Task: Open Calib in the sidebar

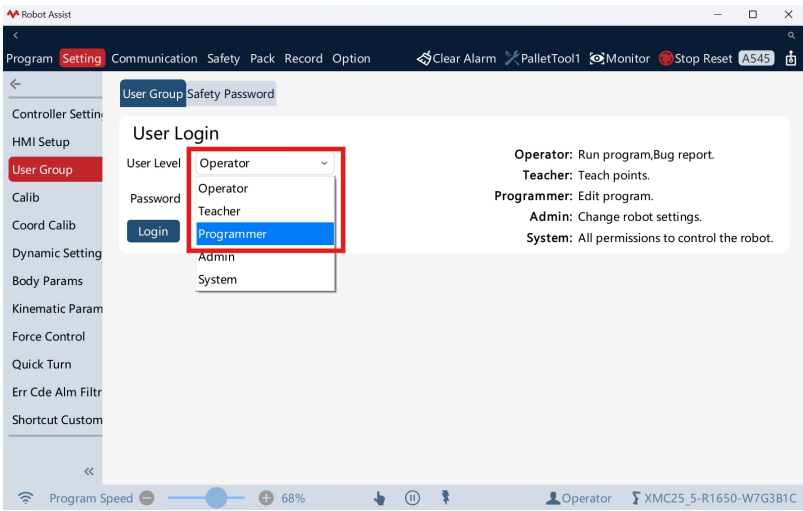Action: (x=55, y=197)
